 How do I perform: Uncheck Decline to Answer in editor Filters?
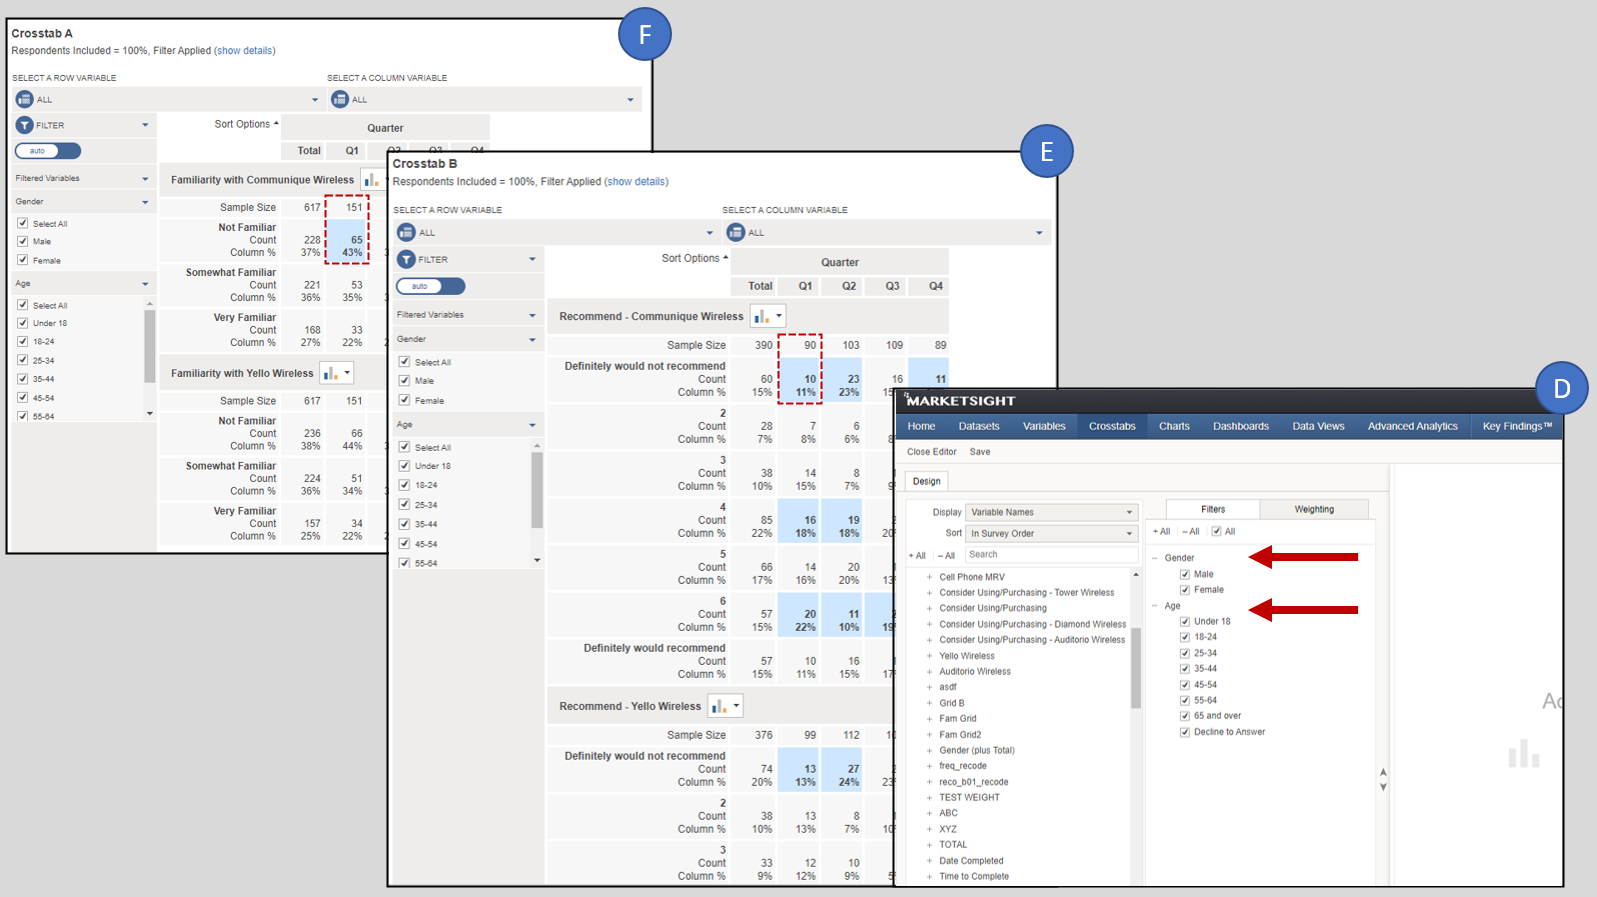[1185, 732]
